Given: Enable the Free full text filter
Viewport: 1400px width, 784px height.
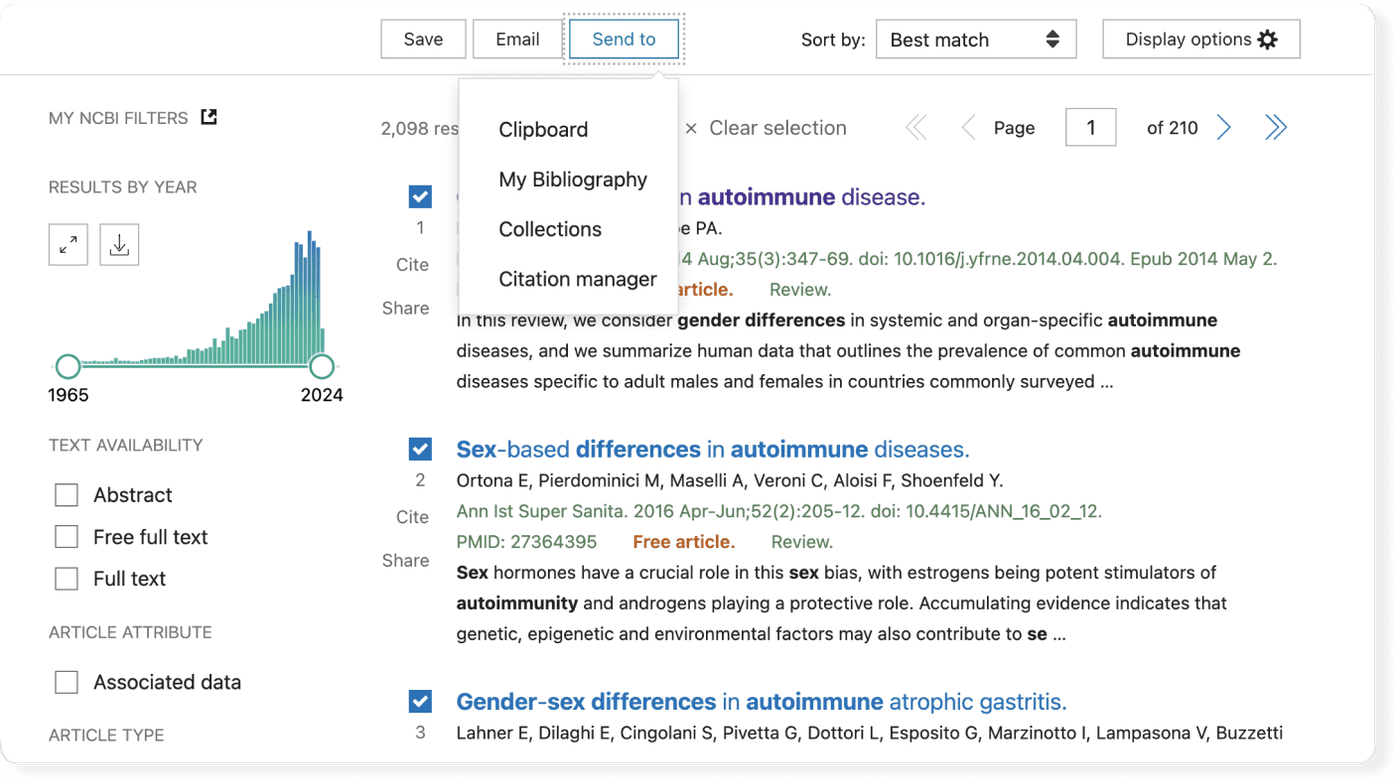Looking at the screenshot, I should [x=66, y=536].
